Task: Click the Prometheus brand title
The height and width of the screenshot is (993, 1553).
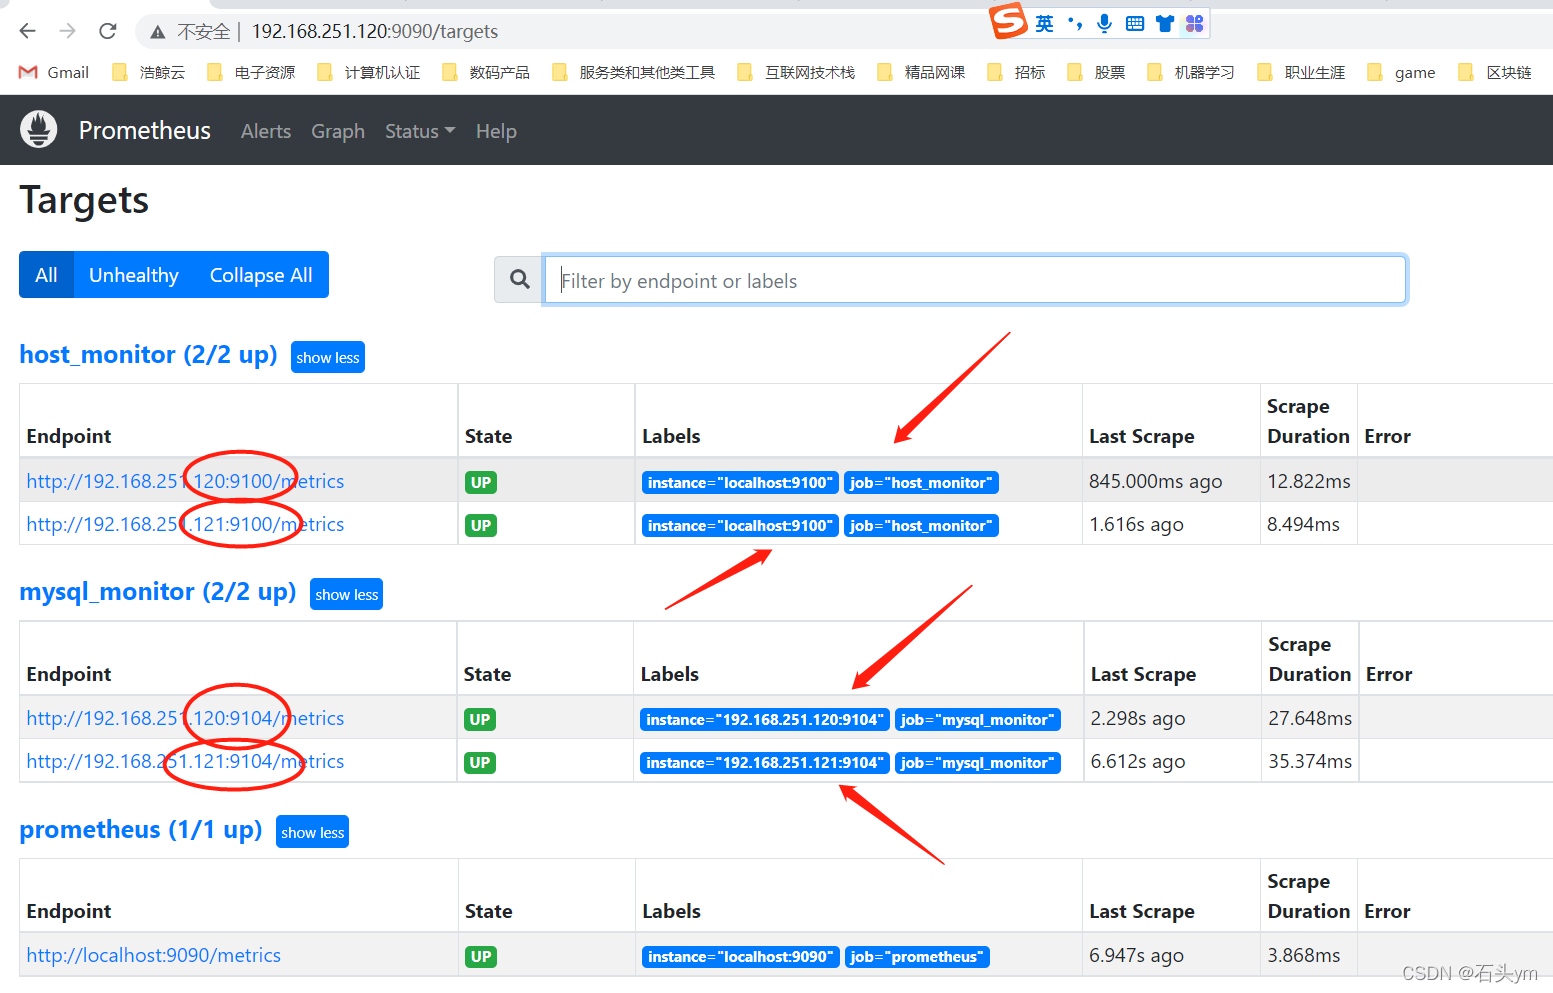Action: [145, 131]
